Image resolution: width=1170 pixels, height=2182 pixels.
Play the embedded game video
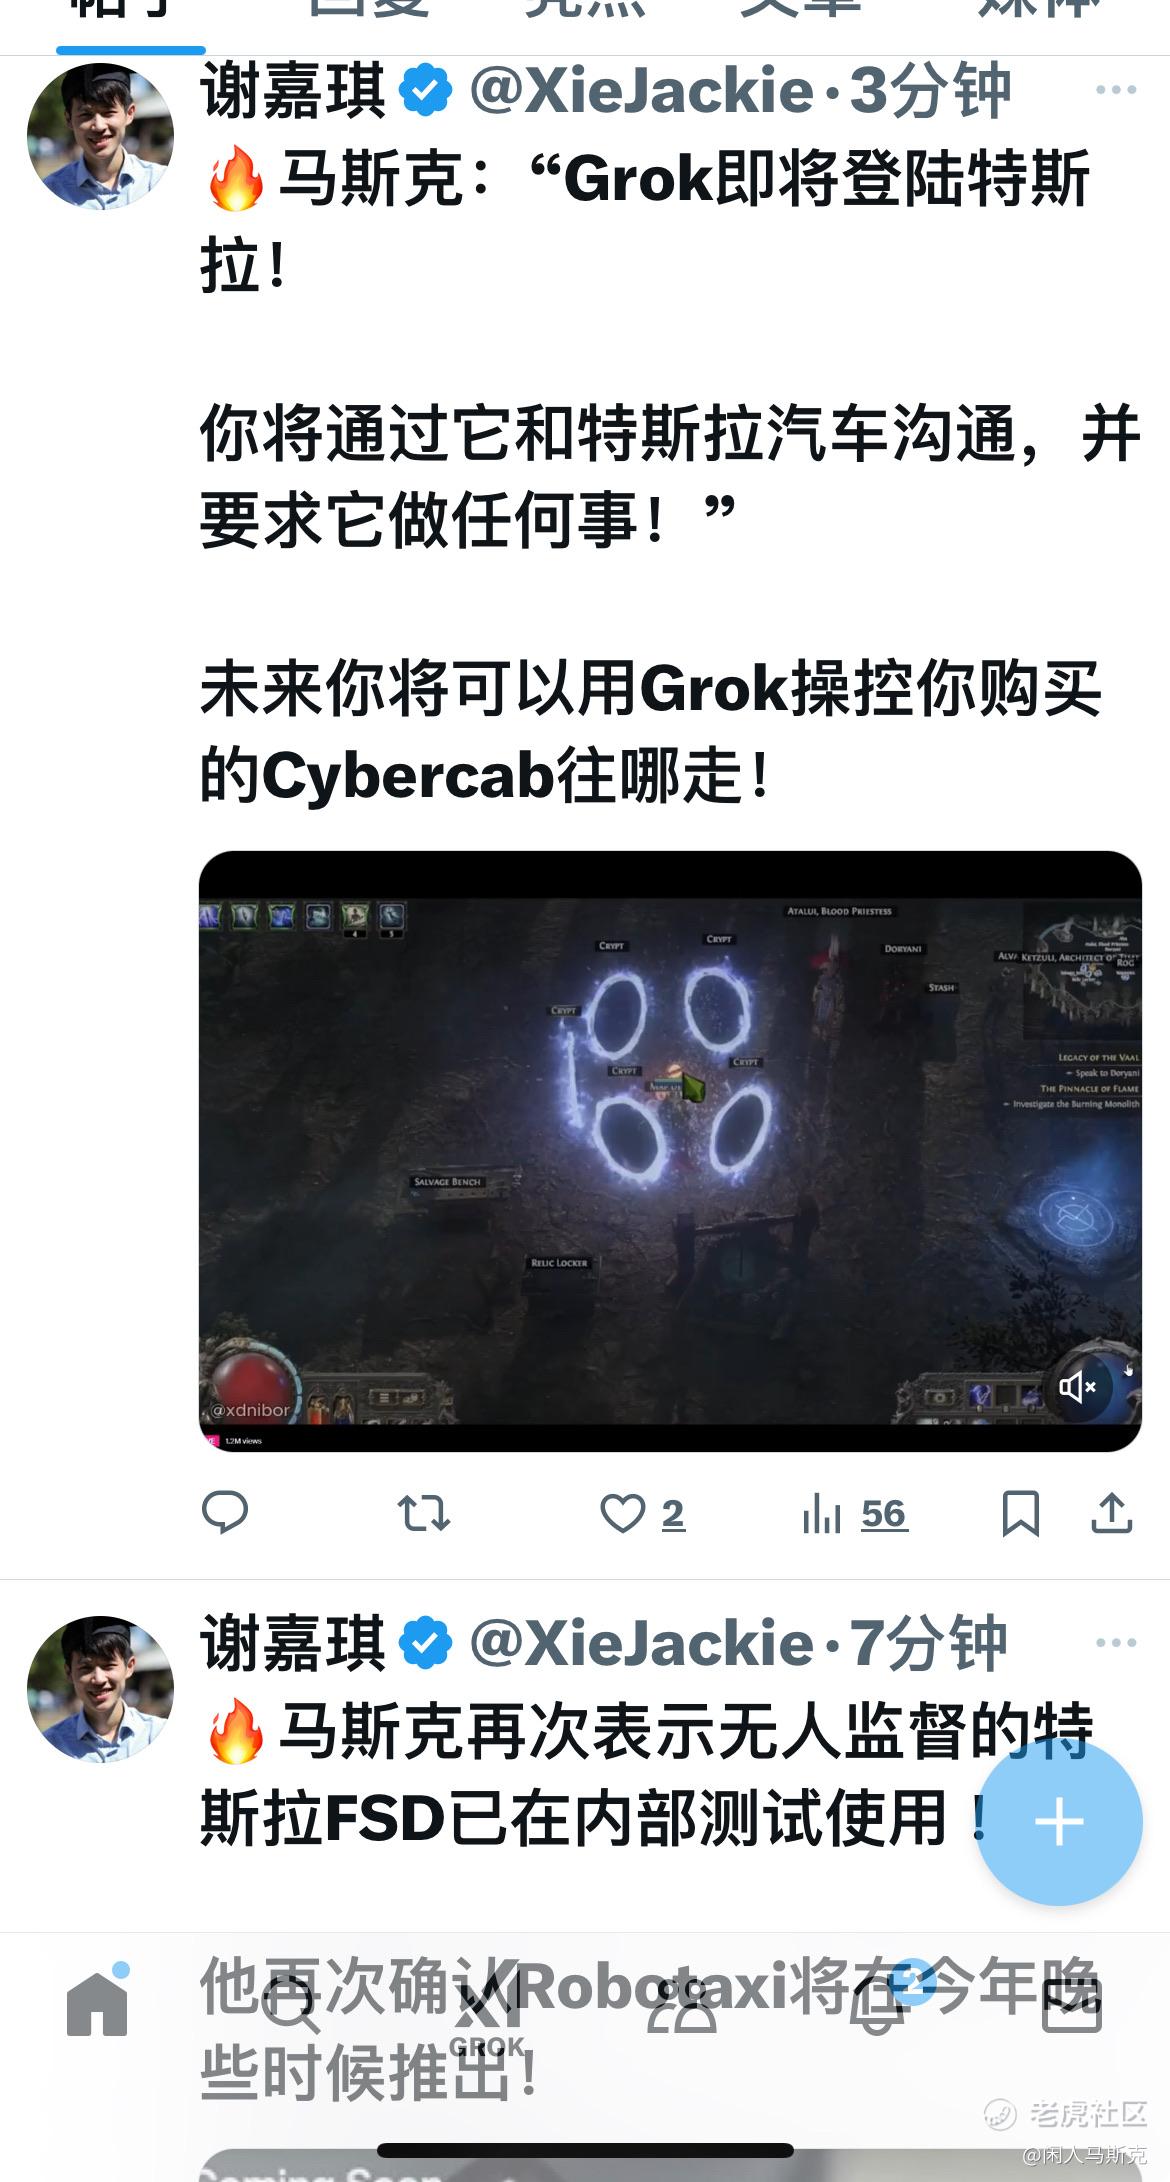coord(670,1151)
